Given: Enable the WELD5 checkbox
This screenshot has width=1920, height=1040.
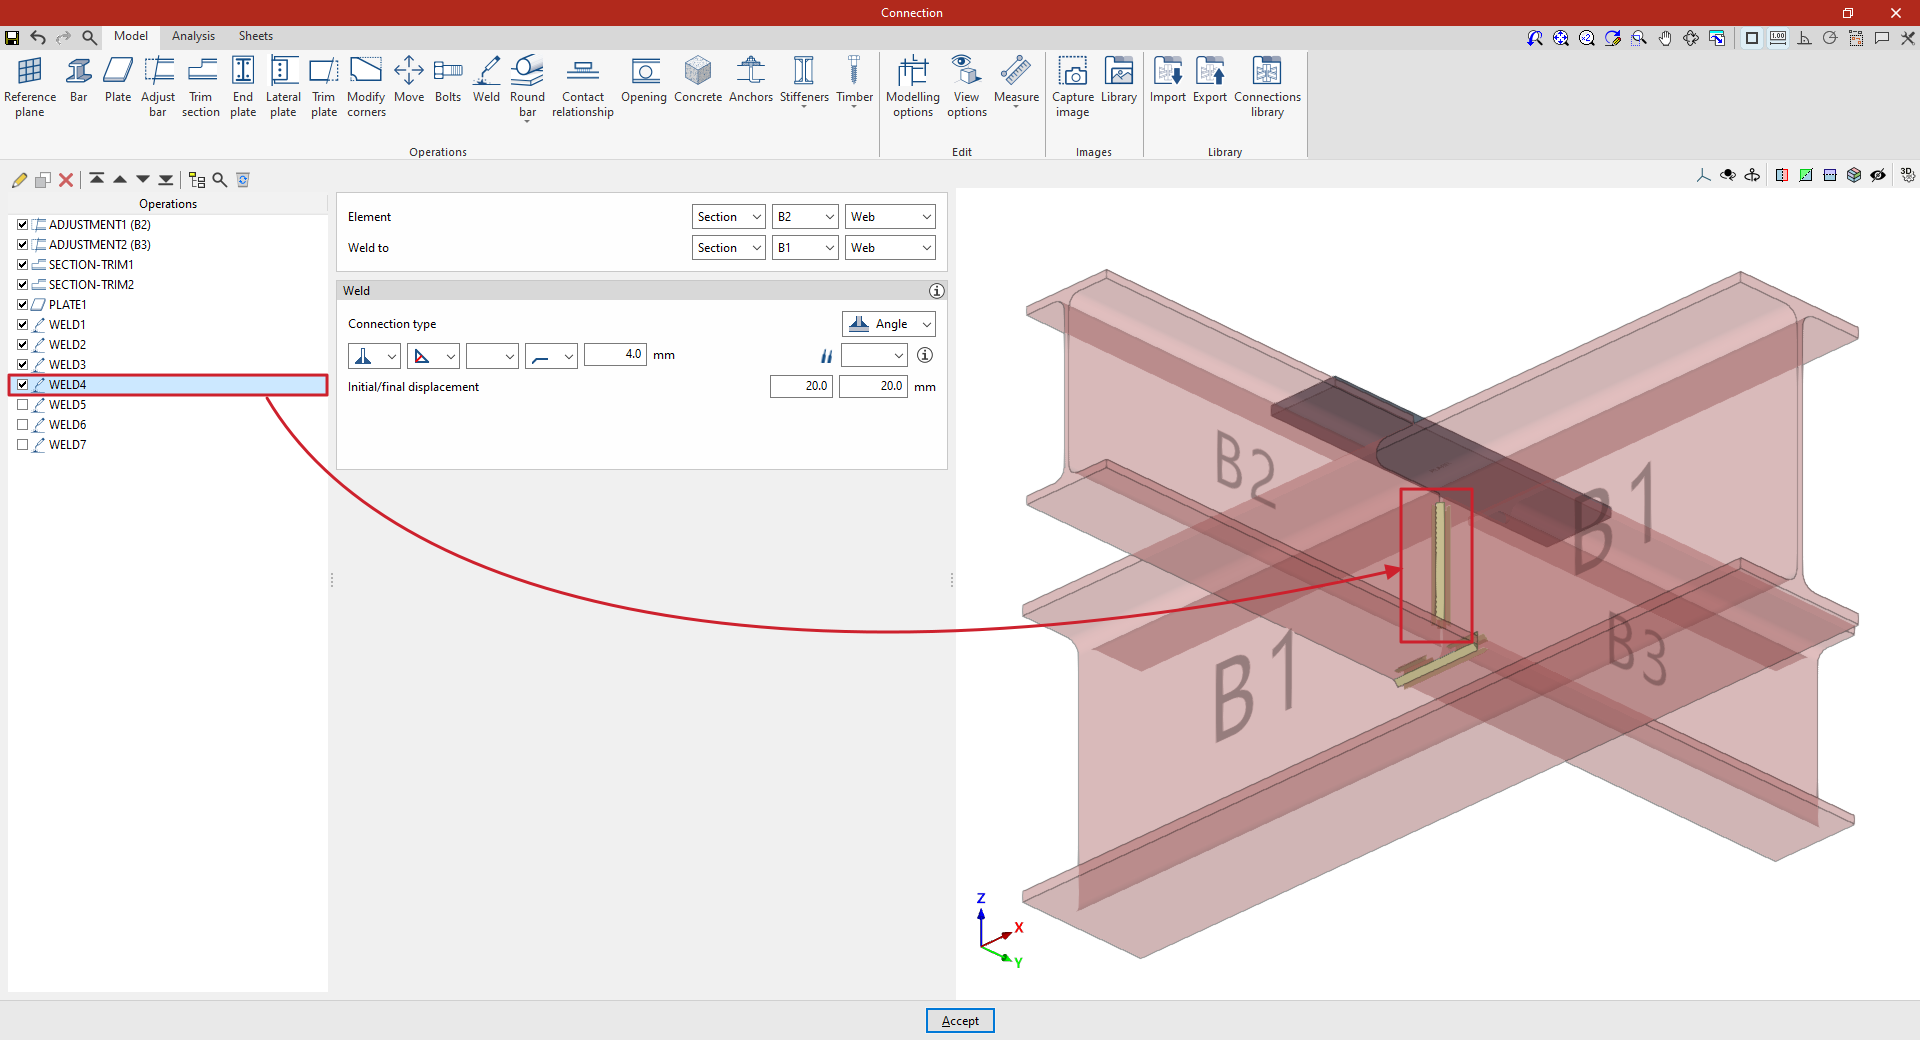Looking at the screenshot, I should click(23, 405).
